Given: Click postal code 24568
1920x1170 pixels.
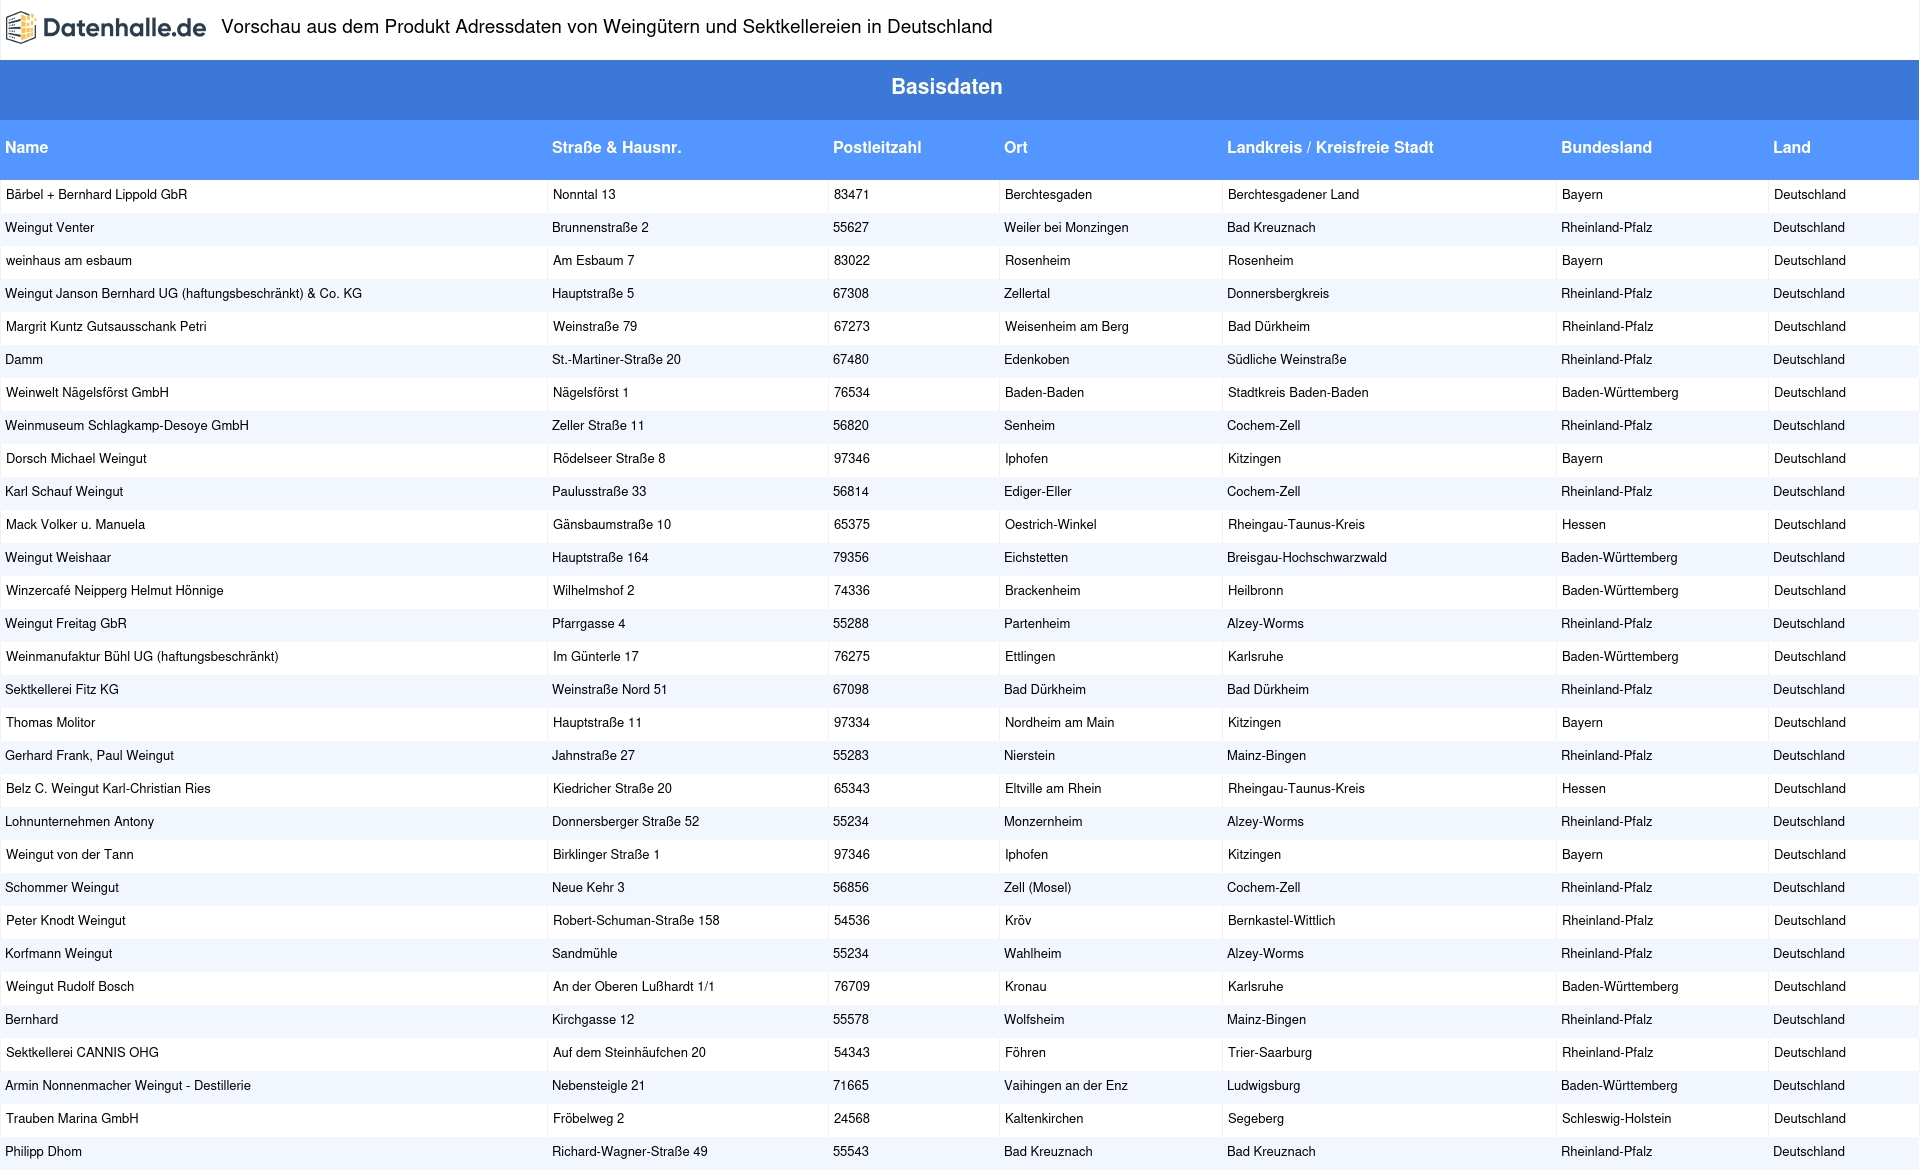Looking at the screenshot, I should coord(852,1119).
